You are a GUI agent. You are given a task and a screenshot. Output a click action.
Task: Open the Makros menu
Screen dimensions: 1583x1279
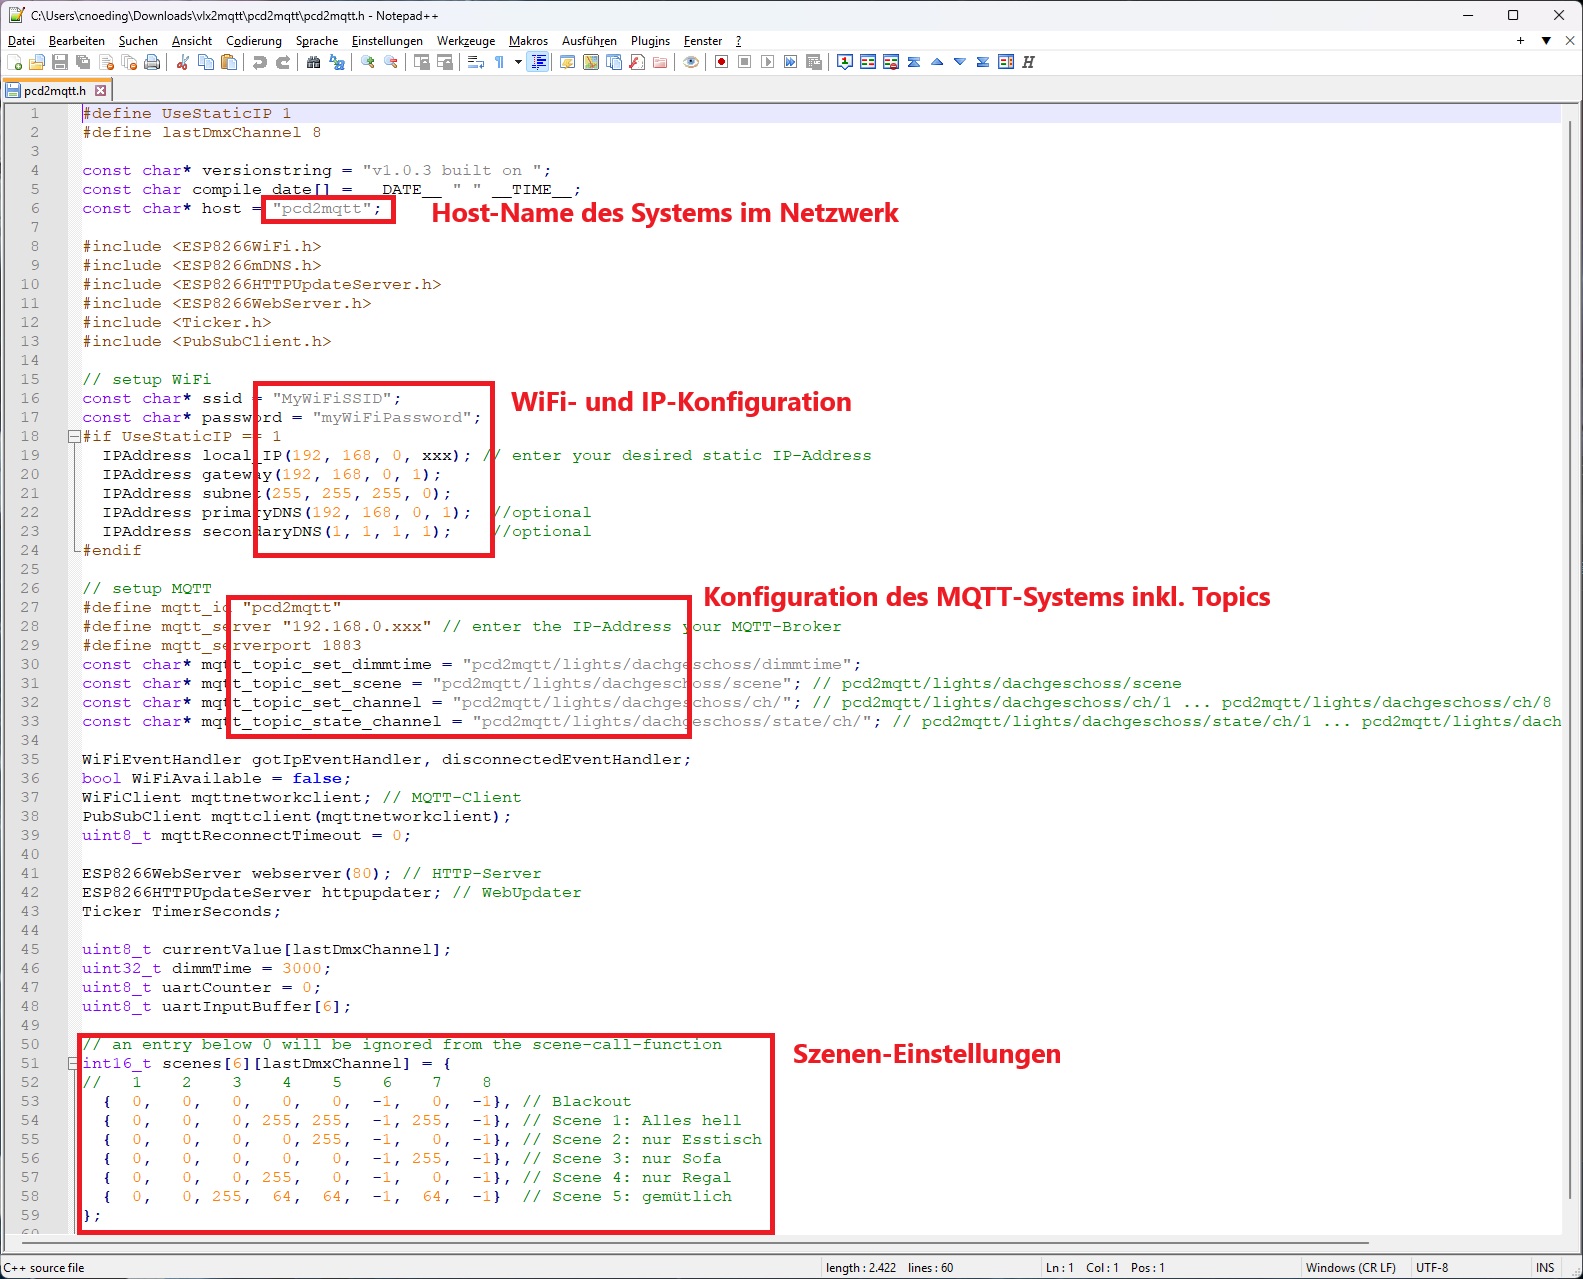pos(528,41)
